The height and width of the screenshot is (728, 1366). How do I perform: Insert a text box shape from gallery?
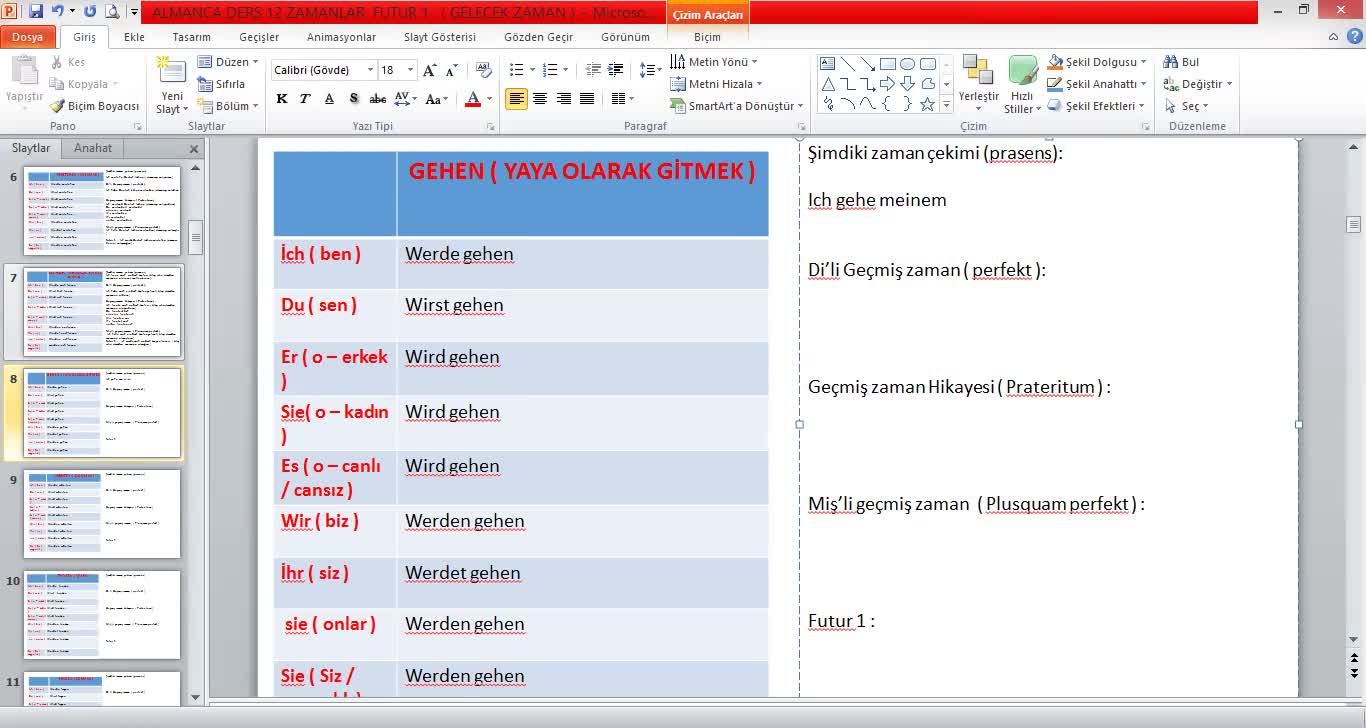click(x=828, y=64)
